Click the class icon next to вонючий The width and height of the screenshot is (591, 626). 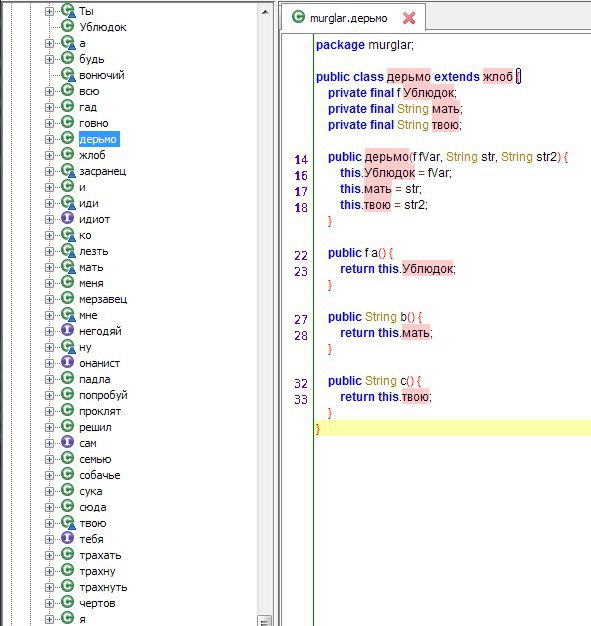tap(68, 74)
